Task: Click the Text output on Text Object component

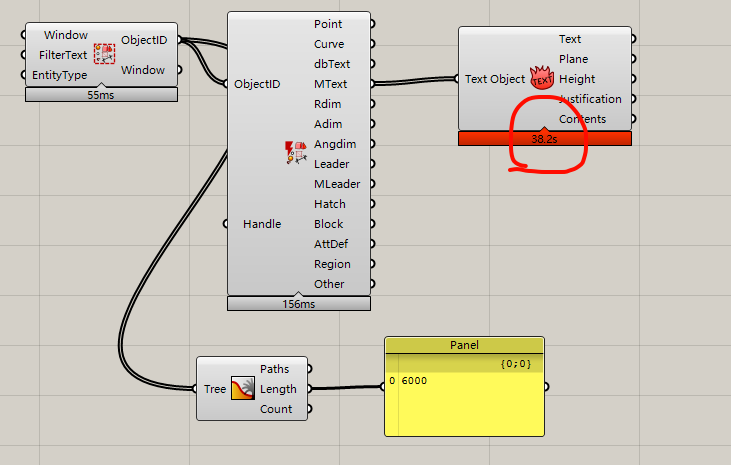Action: (570, 39)
